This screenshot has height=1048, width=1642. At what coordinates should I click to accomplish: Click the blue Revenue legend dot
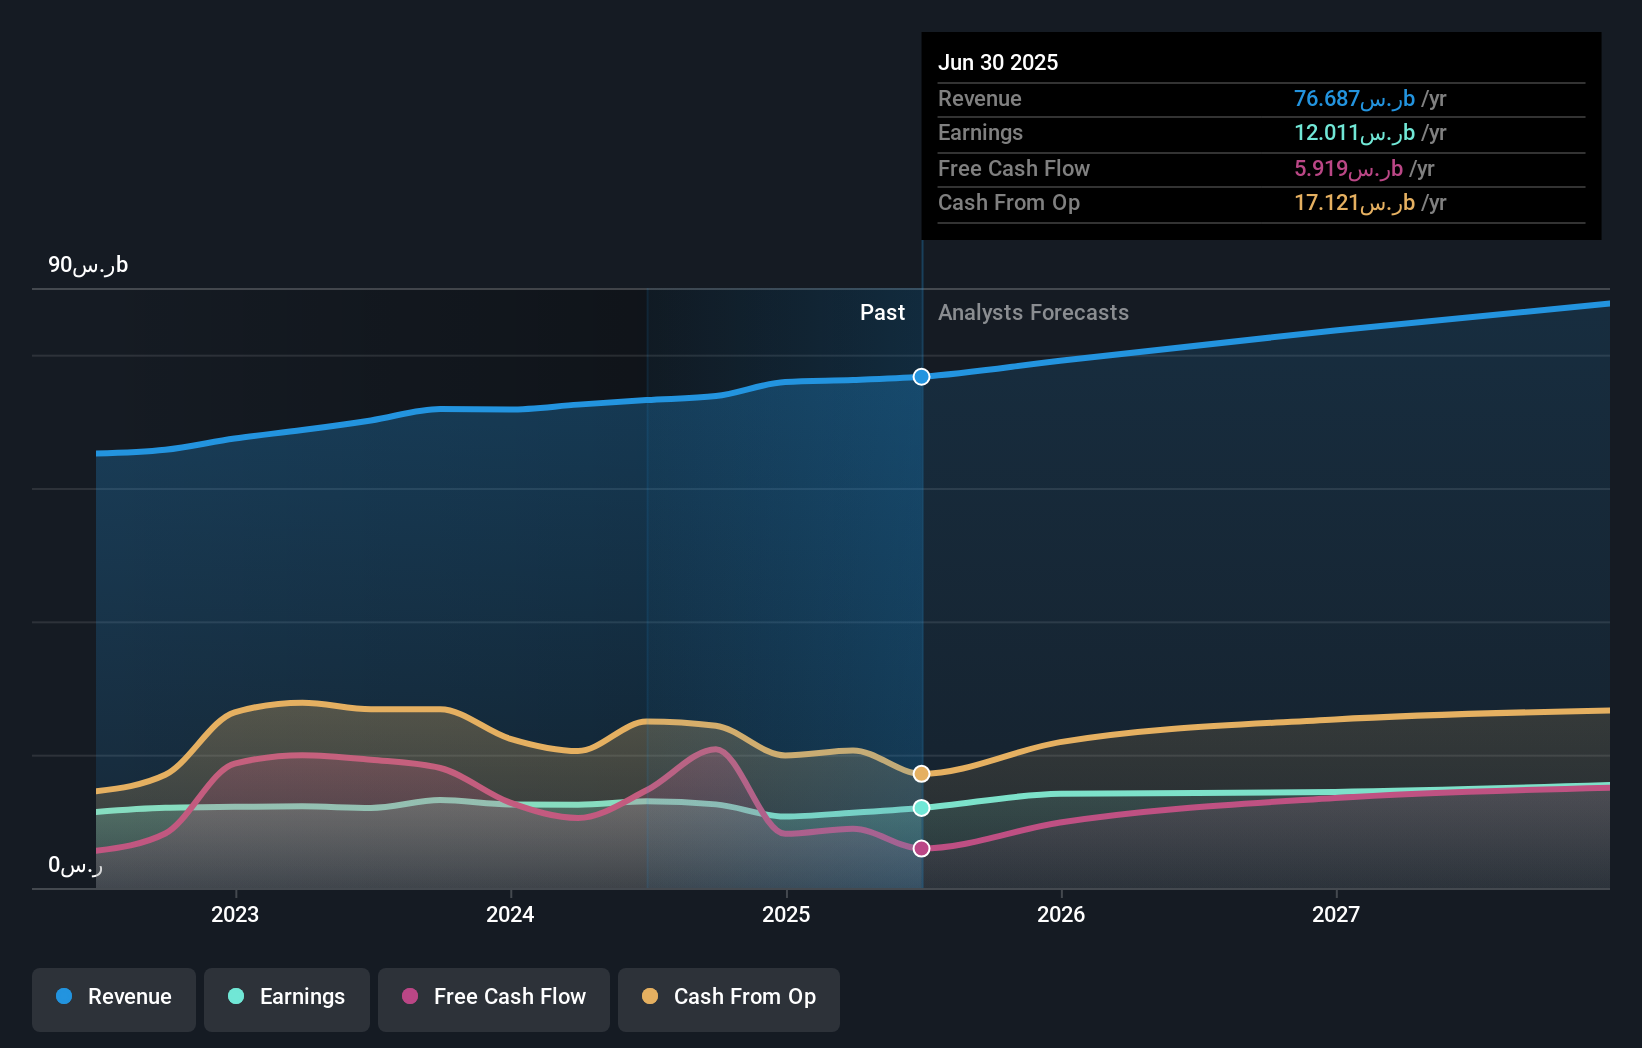point(63,997)
